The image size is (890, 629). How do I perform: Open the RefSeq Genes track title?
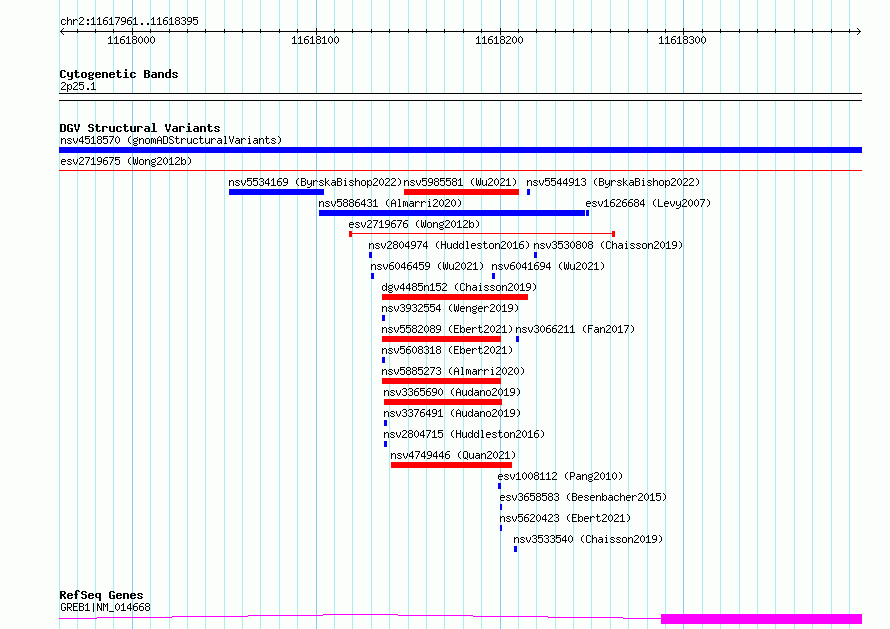click(x=101, y=596)
